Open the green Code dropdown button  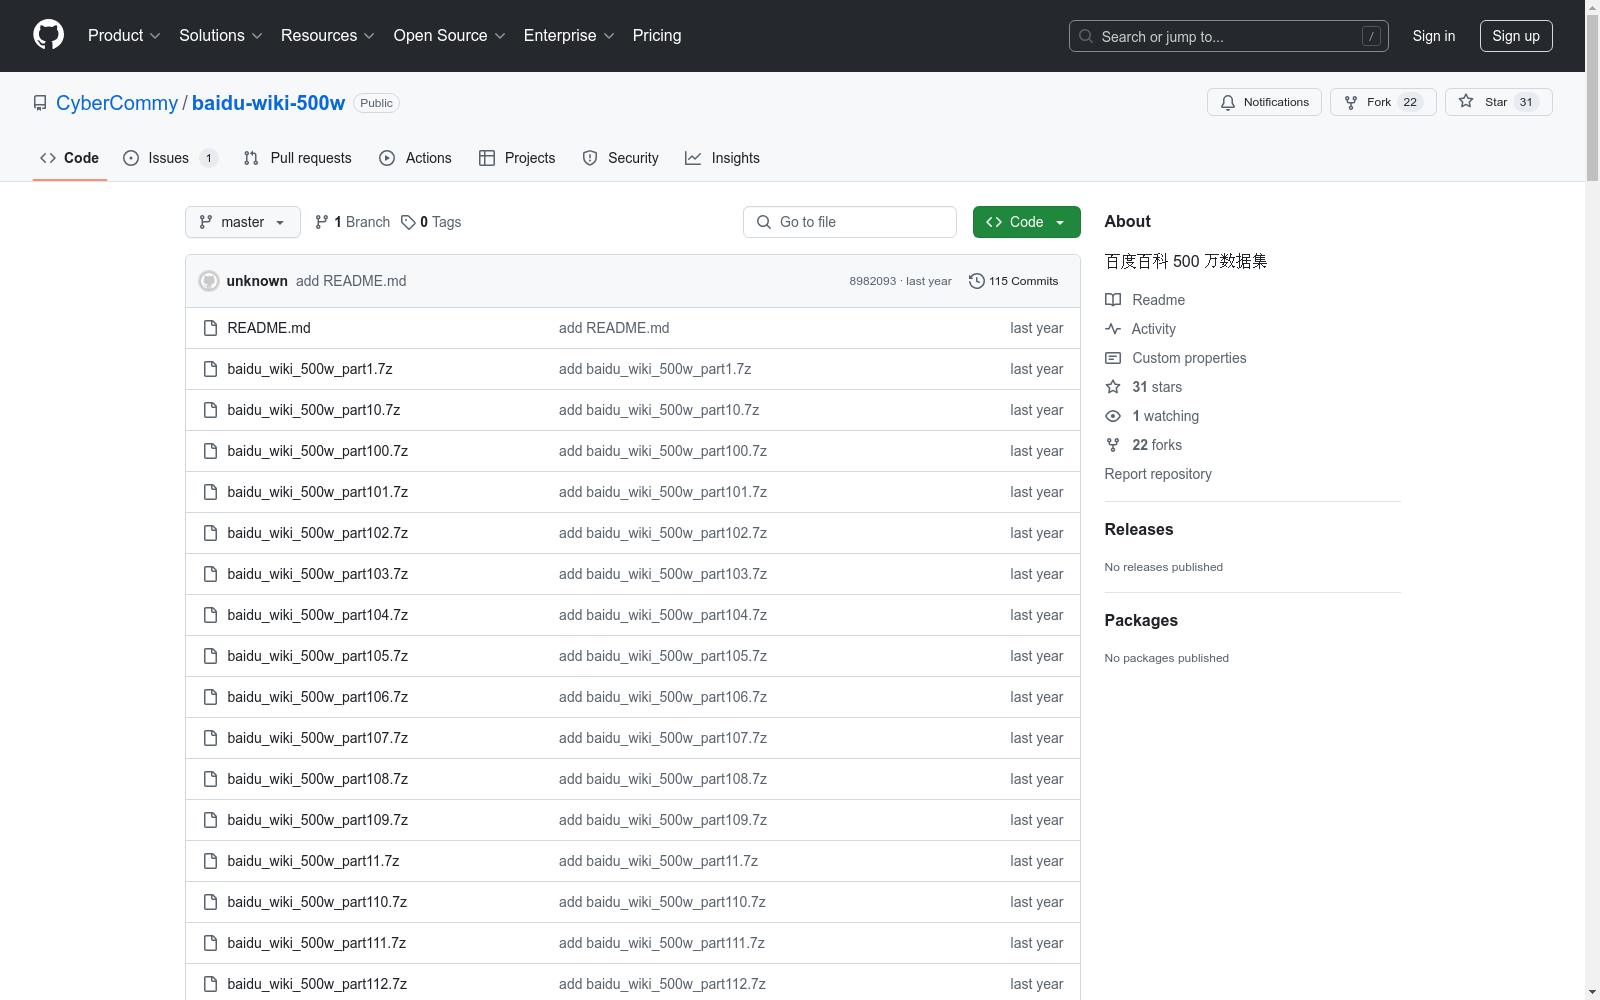[1026, 222]
